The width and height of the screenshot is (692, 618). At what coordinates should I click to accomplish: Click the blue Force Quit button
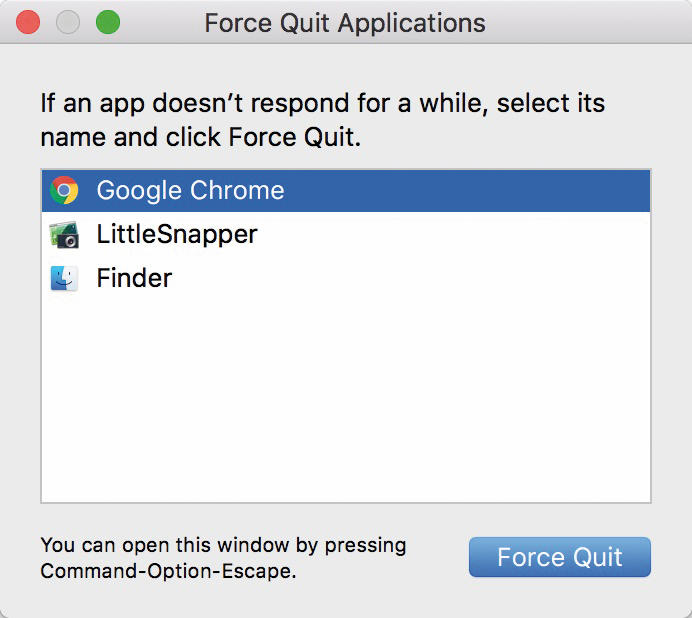[560, 557]
